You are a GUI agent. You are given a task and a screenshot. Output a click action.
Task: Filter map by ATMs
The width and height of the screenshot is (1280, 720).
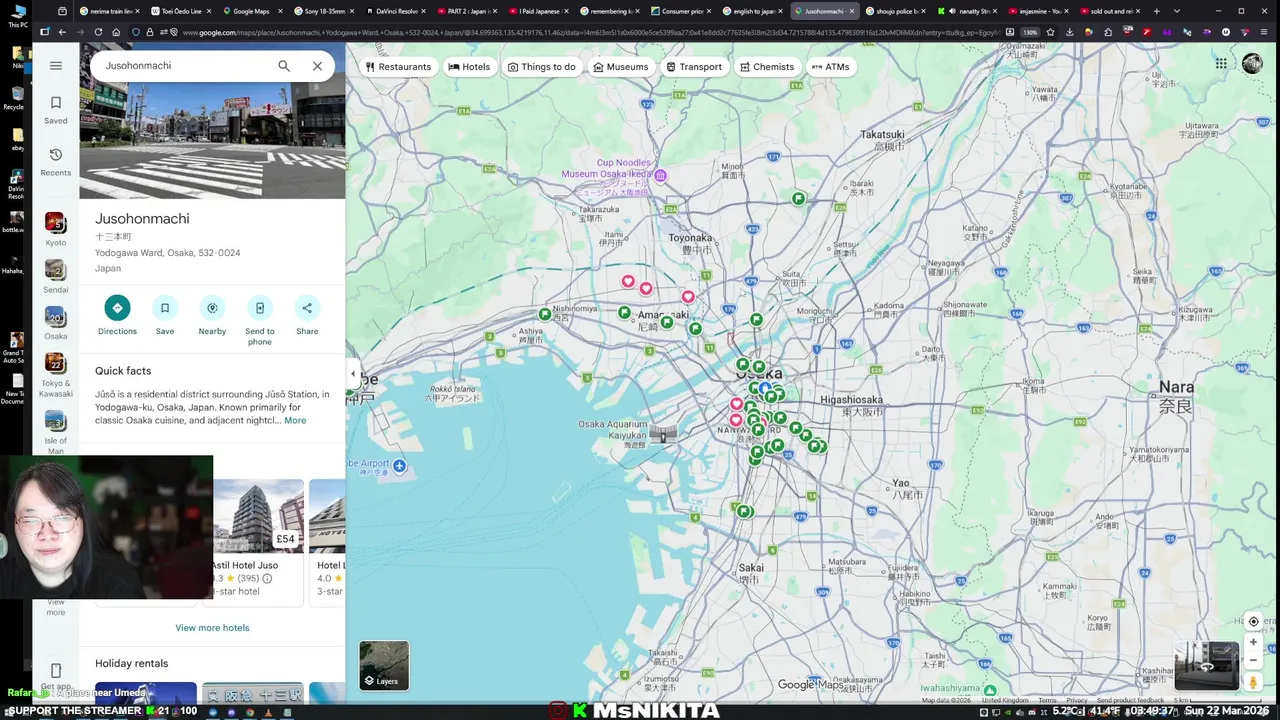click(830, 67)
